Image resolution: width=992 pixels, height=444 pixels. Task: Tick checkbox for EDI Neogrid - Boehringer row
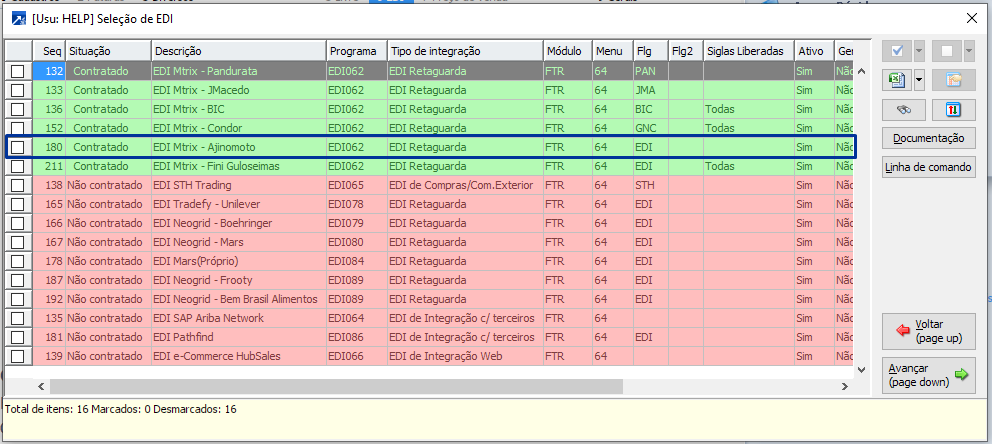(18, 223)
